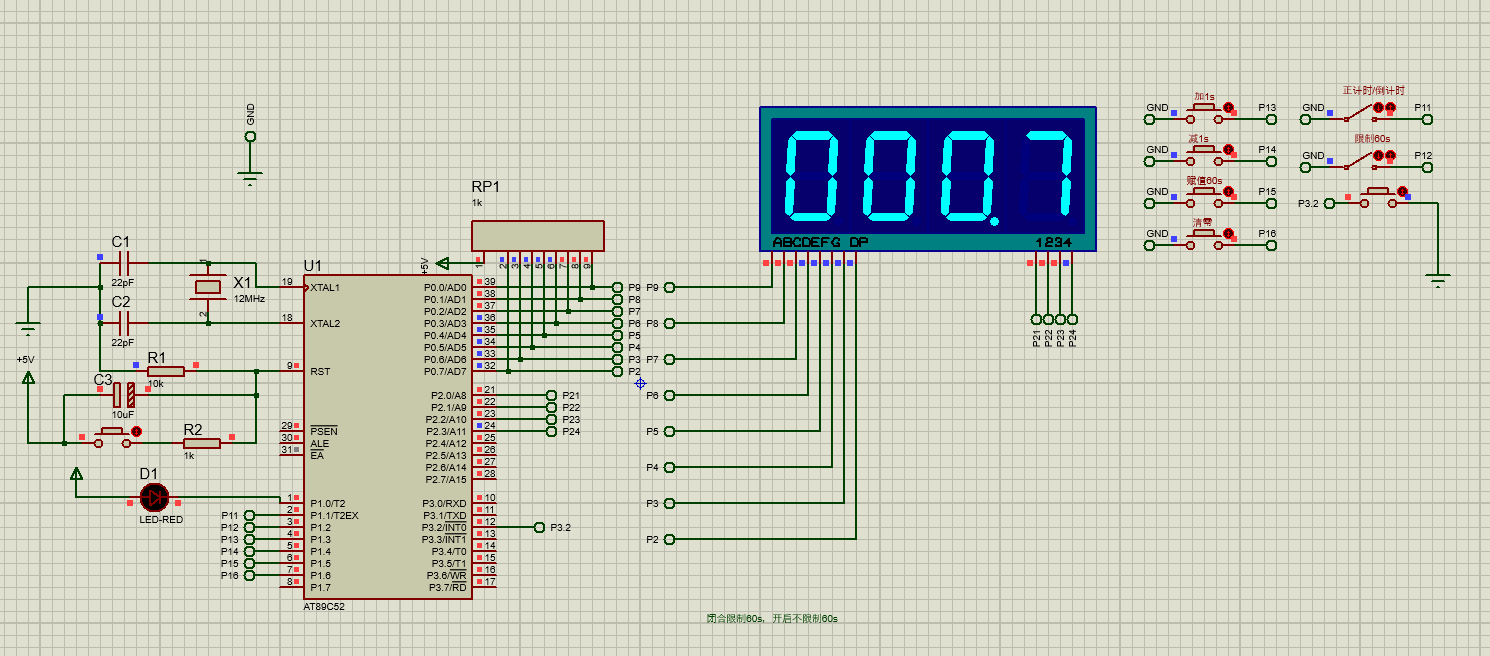Click the P1.0/T2 pin label
The width and height of the screenshot is (1490, 656).
click(328, 504)
